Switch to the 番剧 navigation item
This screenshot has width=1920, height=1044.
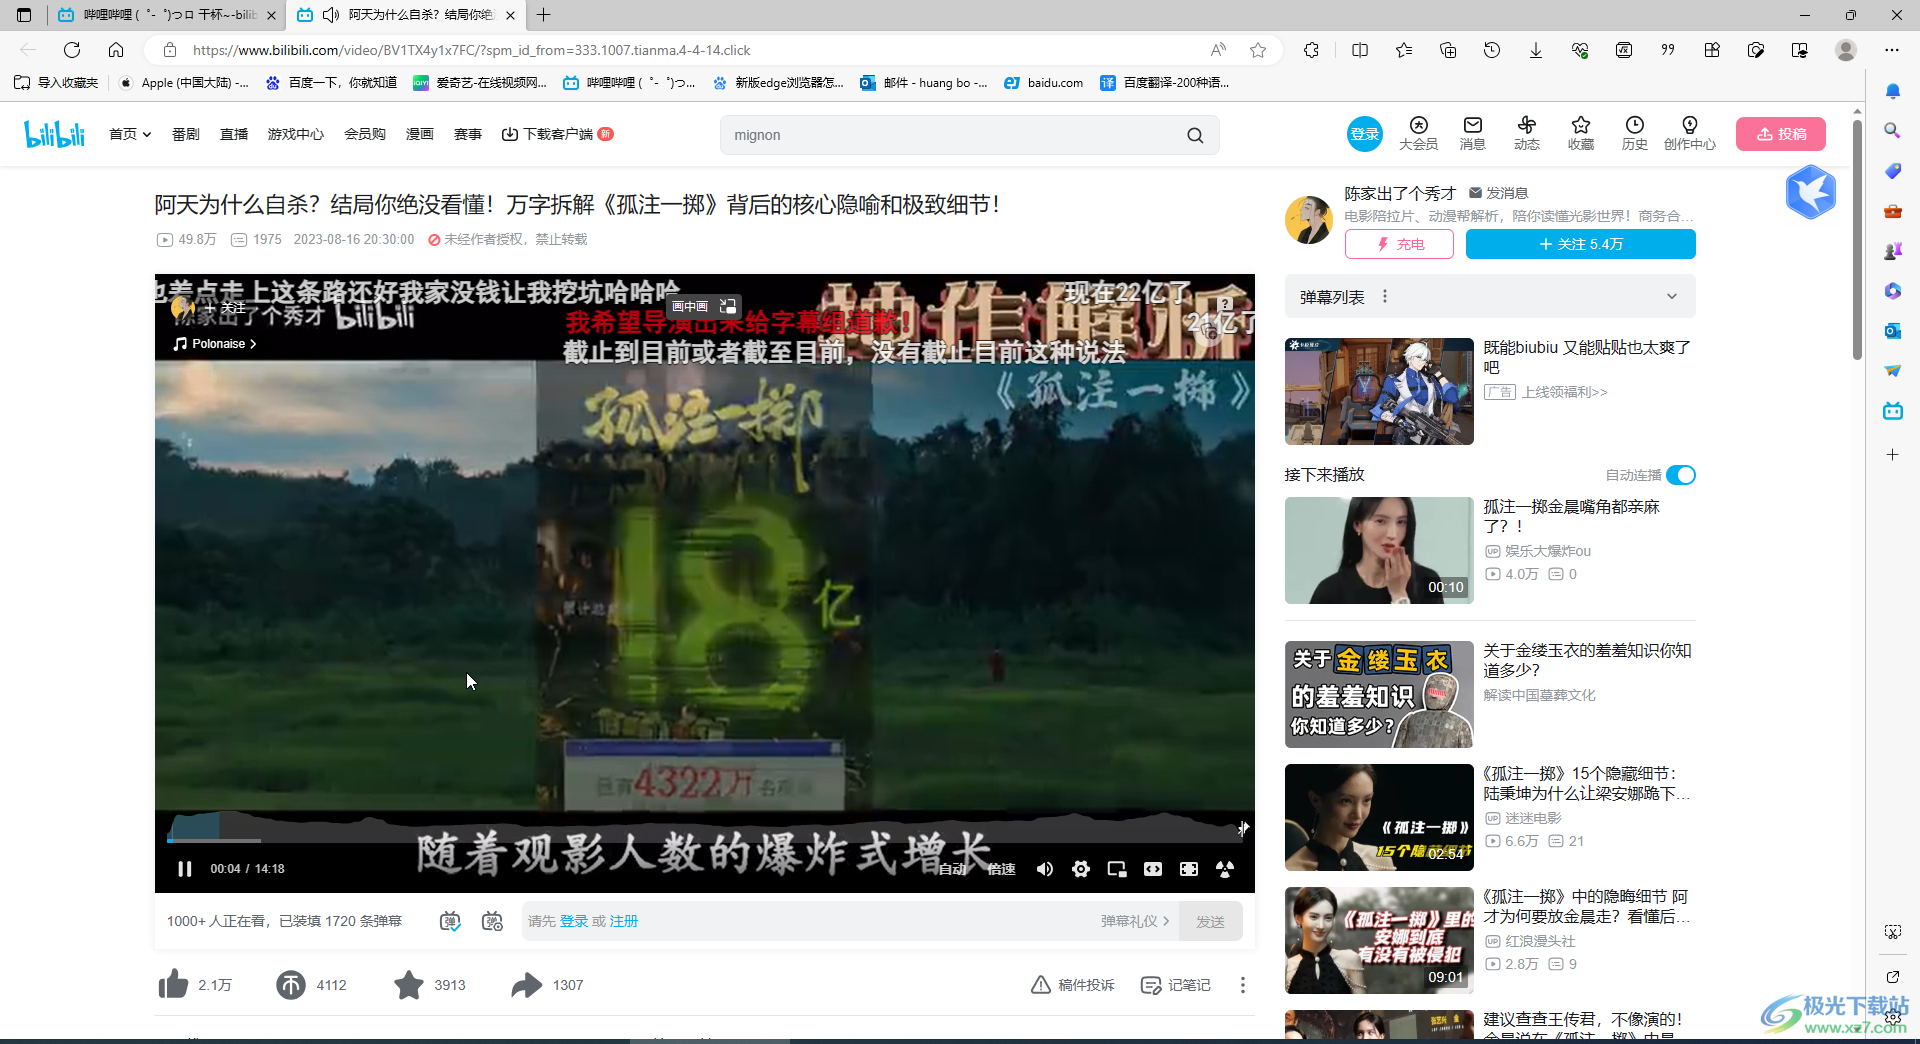pyautogui.click(x=185, y=133)
